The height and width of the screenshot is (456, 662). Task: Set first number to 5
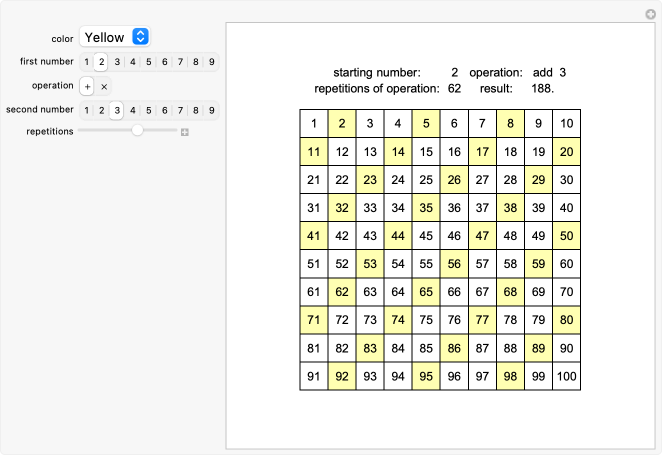click(x=149, y=62)
